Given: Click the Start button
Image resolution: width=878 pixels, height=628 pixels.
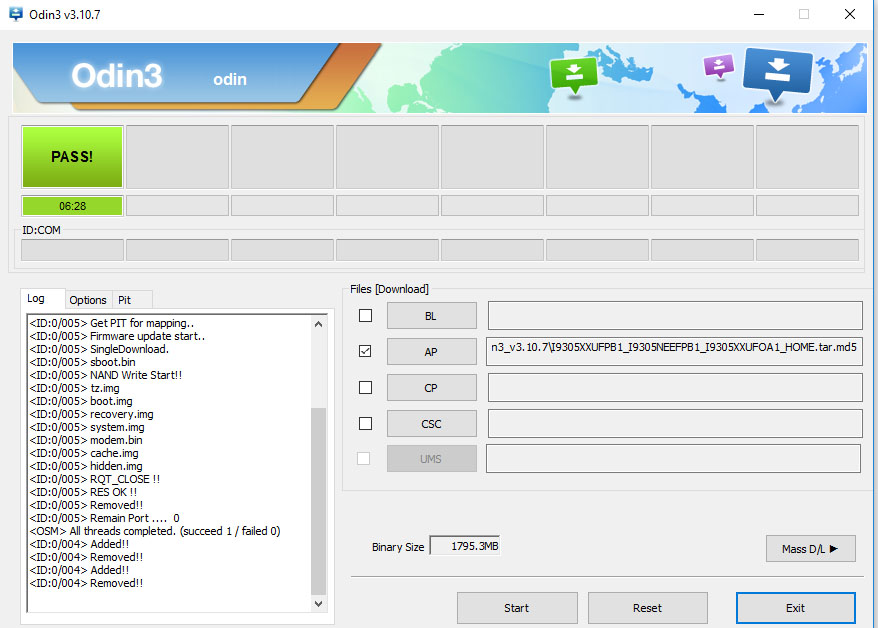Looking at the screenshot, I should 517,608.
